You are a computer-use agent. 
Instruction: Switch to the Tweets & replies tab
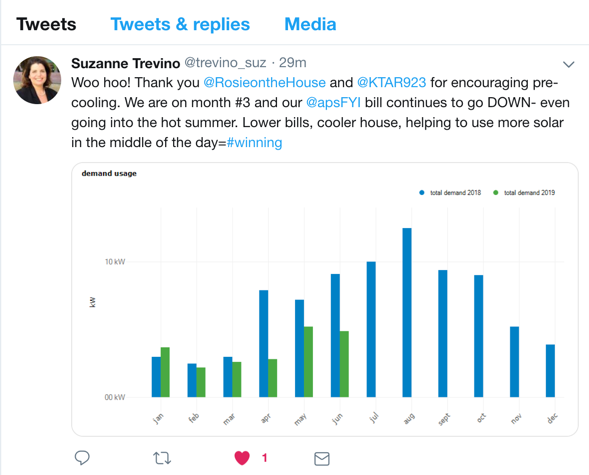click(180, 24)
